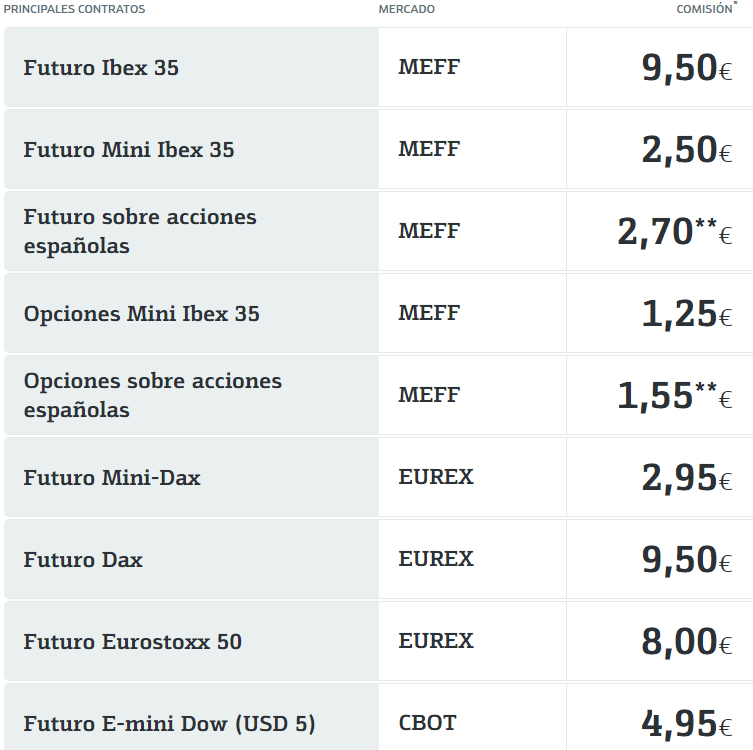Select the Futuro Mini Ibex 35 row label
753x750 pixels.
129,150
